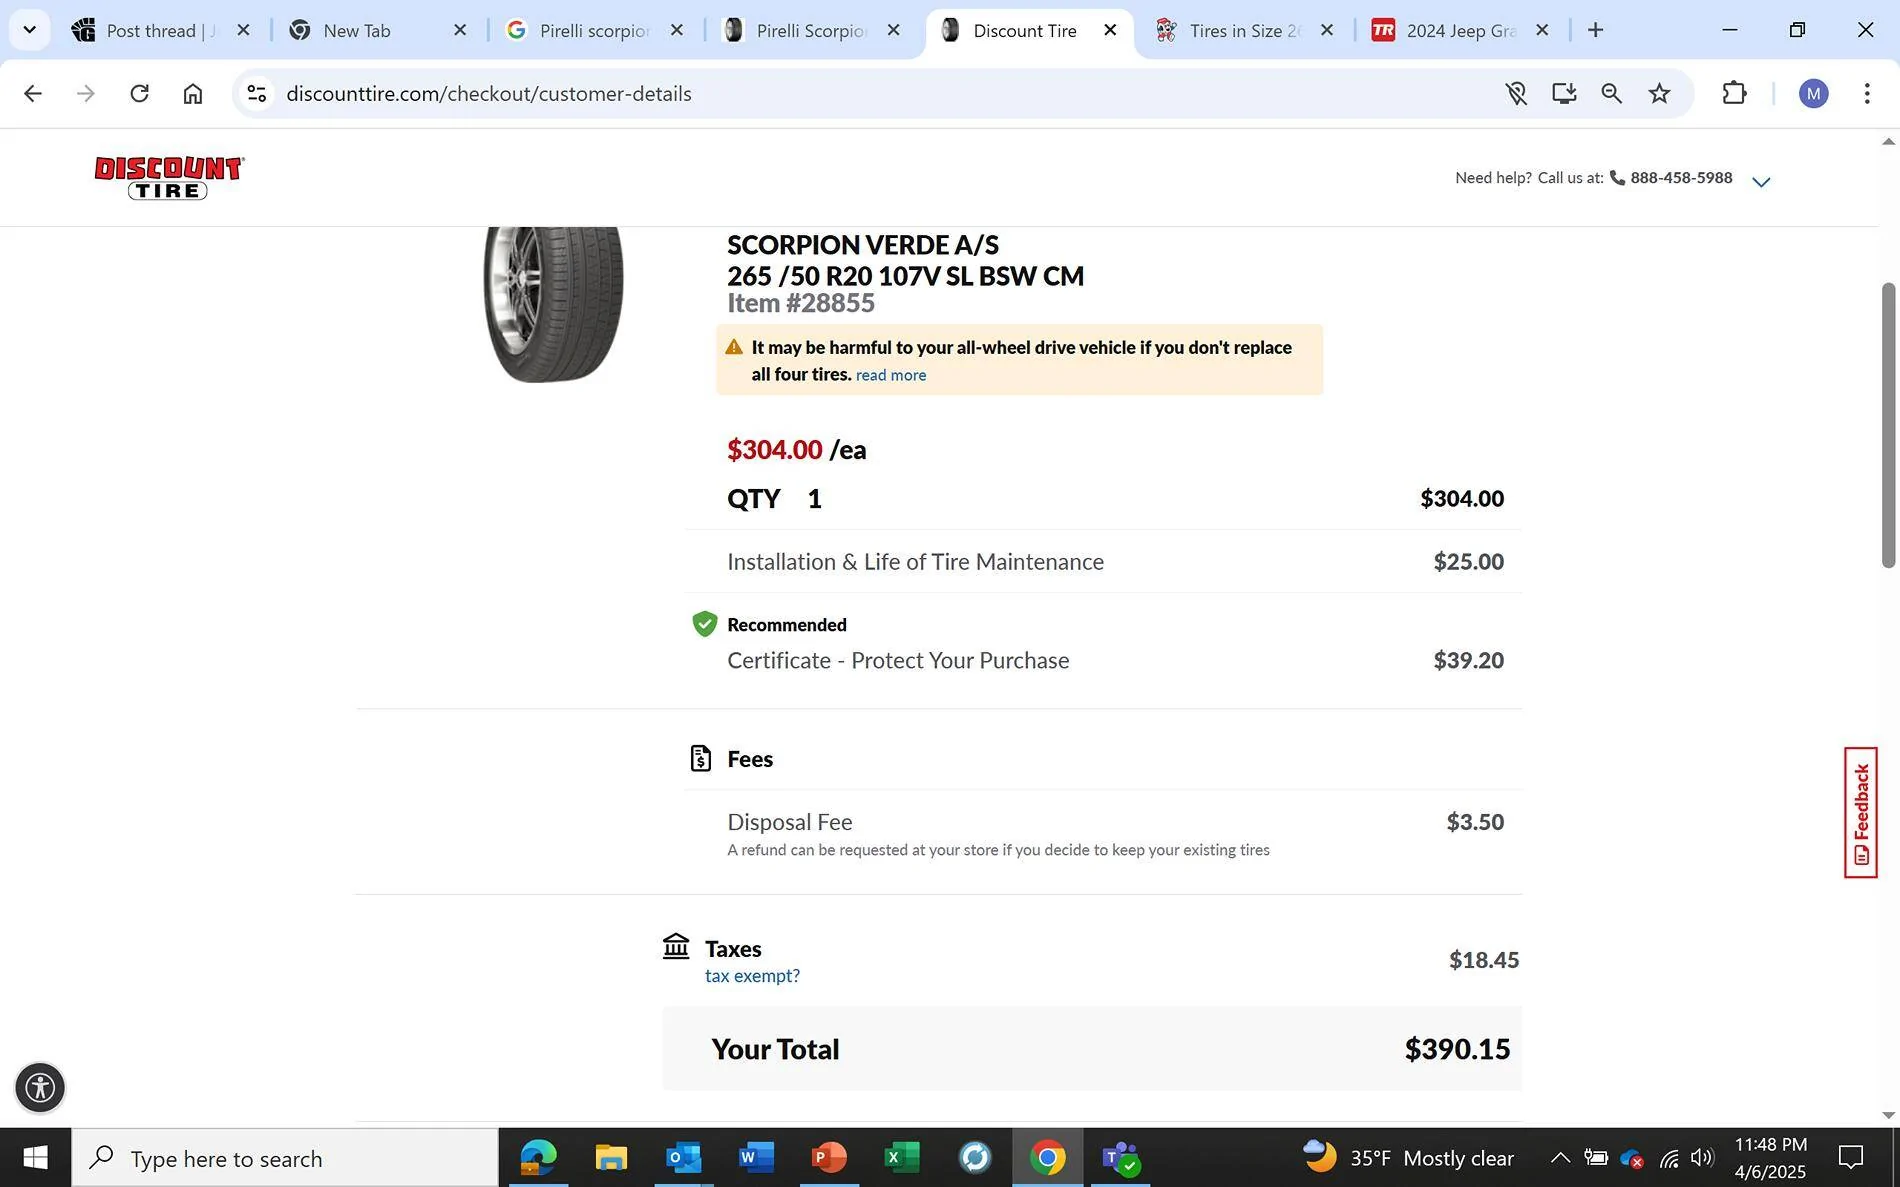The height and width of the screenshot is (1187, 1900).
Task: Open the tab search dropdown arrow
Action: [x=29, y=30]
